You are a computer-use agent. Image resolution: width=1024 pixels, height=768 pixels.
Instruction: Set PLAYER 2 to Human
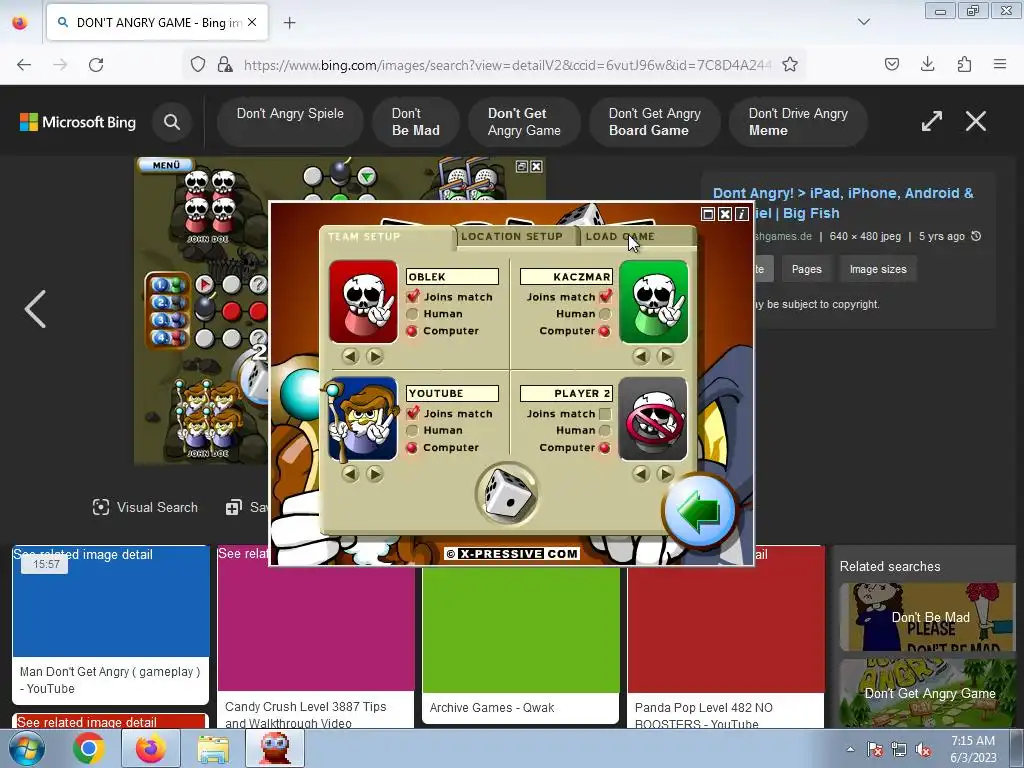tap(605, 430)
